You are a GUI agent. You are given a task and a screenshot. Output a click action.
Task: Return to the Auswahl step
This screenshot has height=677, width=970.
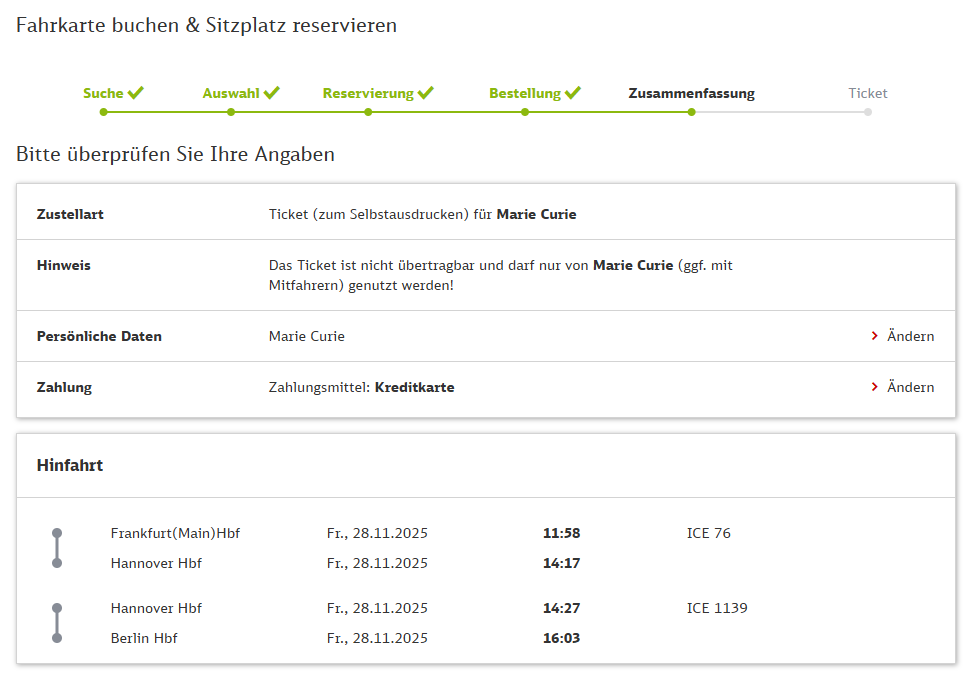coord(231,93)
